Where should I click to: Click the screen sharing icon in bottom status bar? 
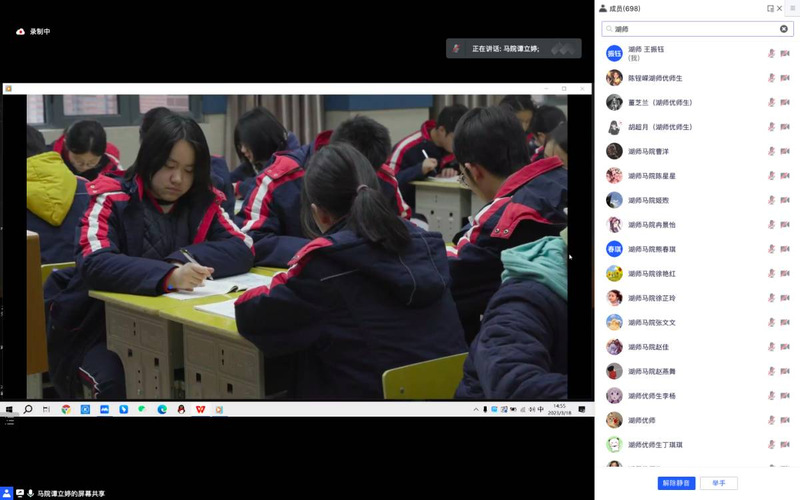tap(18, 493)
